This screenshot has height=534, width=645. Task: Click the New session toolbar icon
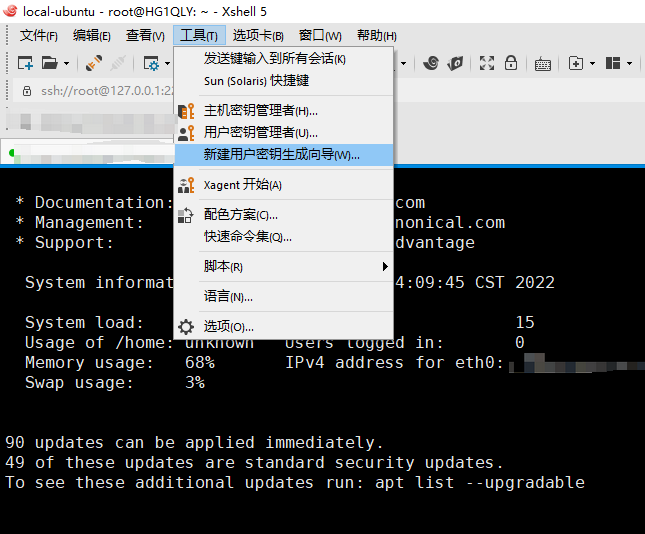point(25,63)
